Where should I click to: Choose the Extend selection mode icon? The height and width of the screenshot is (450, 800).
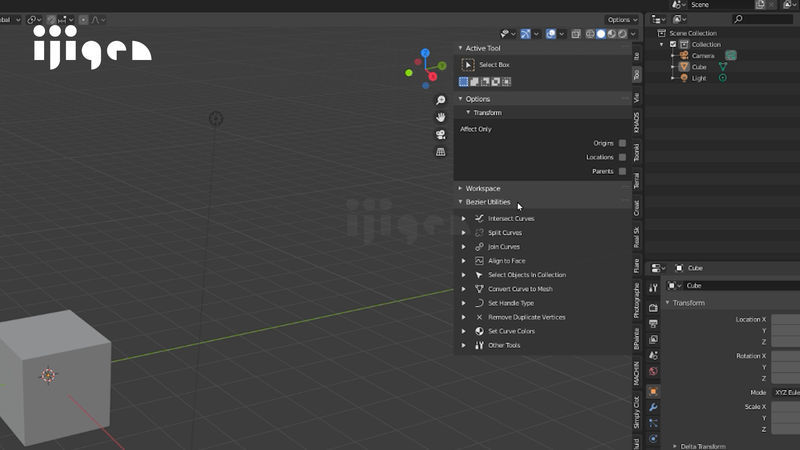click(474, 82)
